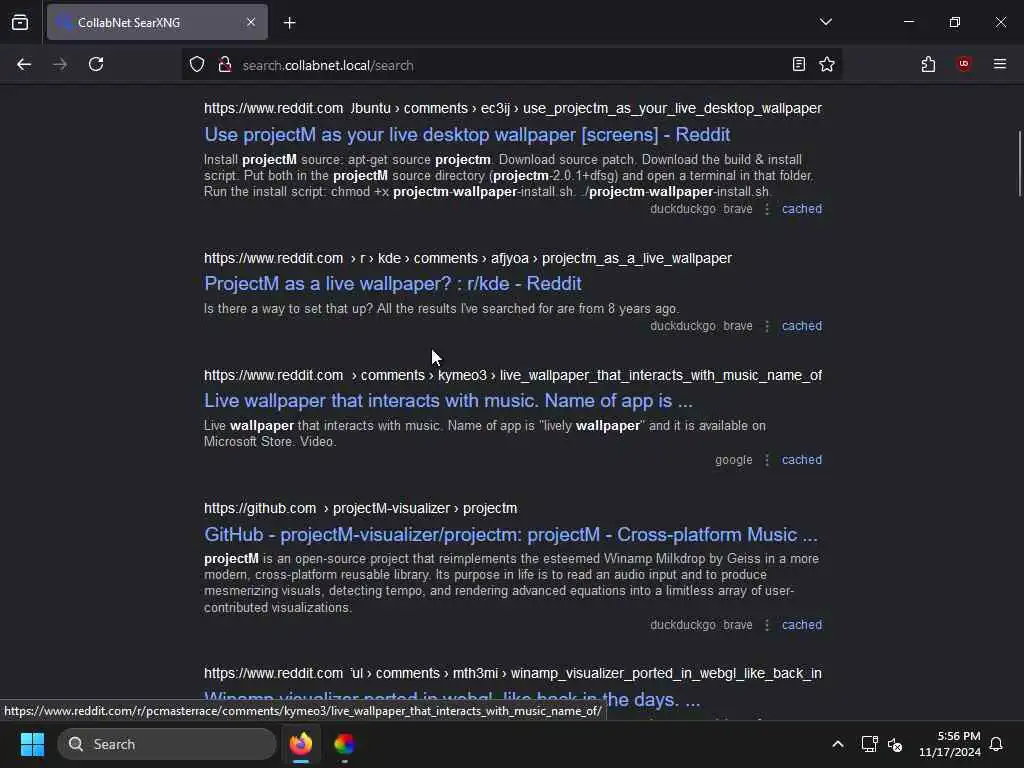1024x768 pixels.
Task: Click the site security padlock icon
Action: click(225, 65)
